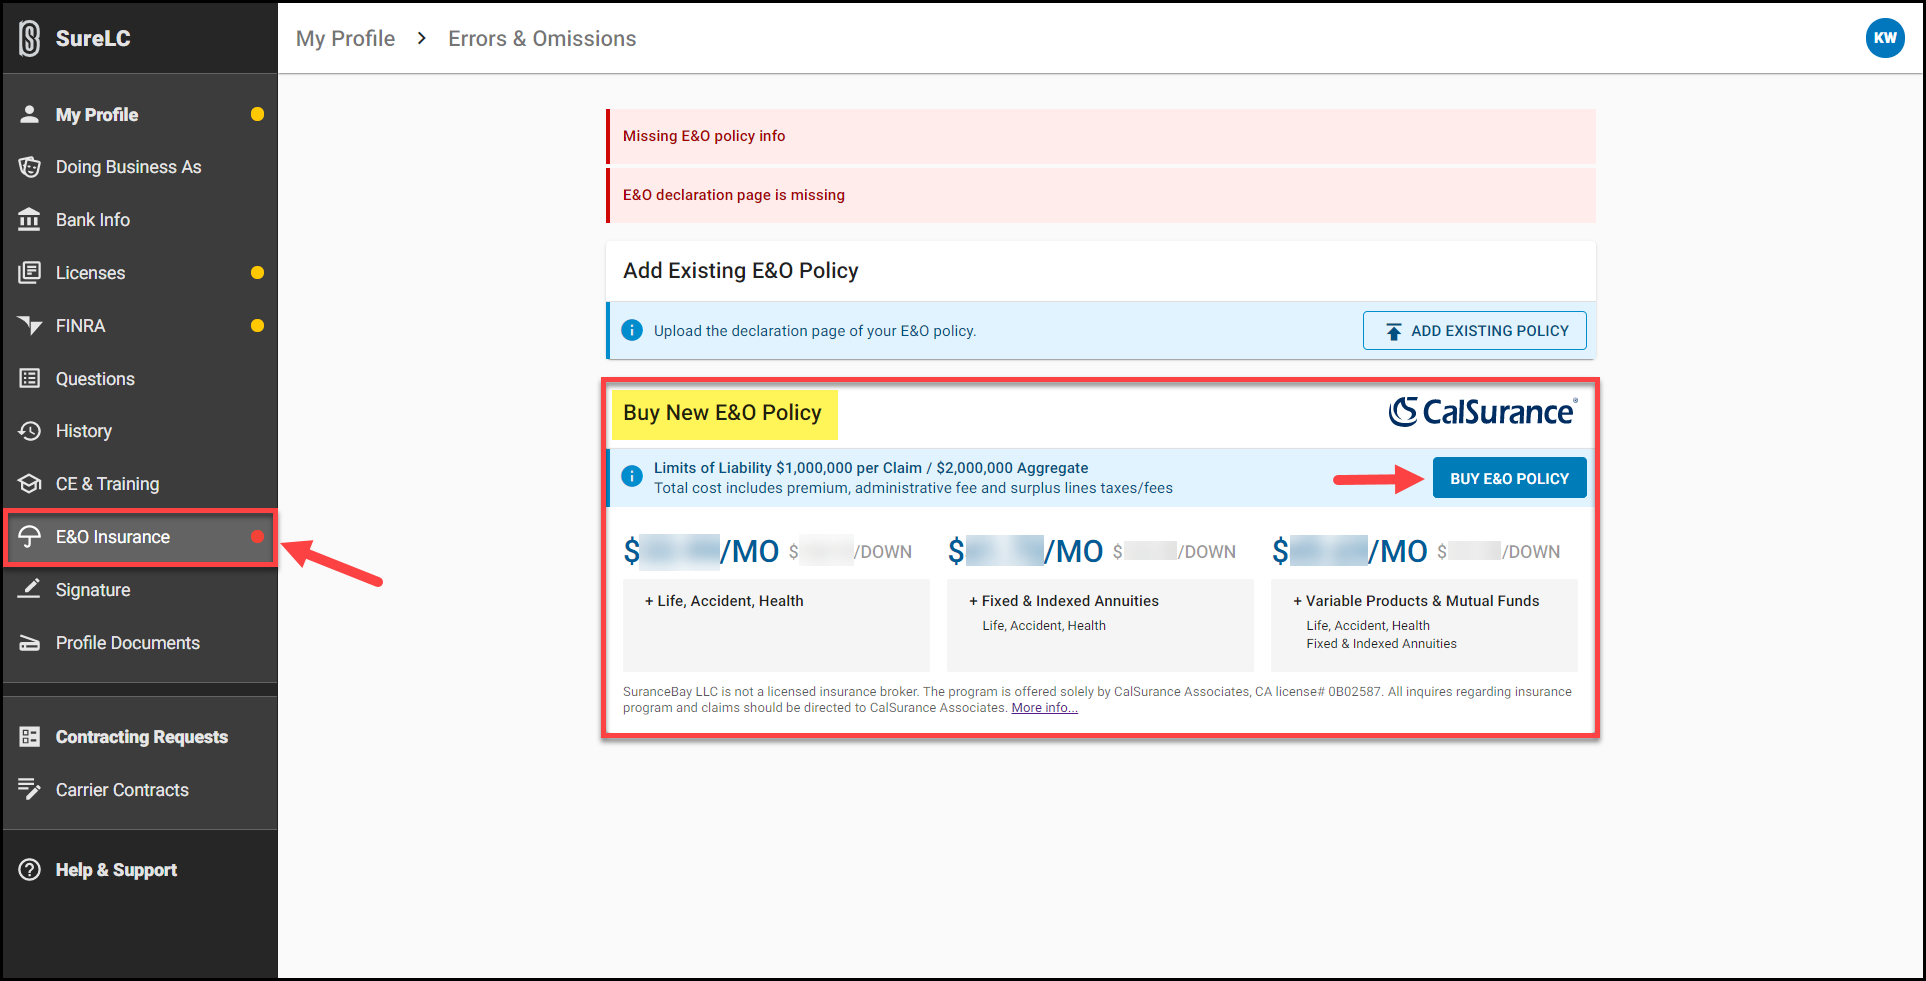Click the Carrier Contracts edit-list icon
1926x981 pixels.
click(30, 789)
